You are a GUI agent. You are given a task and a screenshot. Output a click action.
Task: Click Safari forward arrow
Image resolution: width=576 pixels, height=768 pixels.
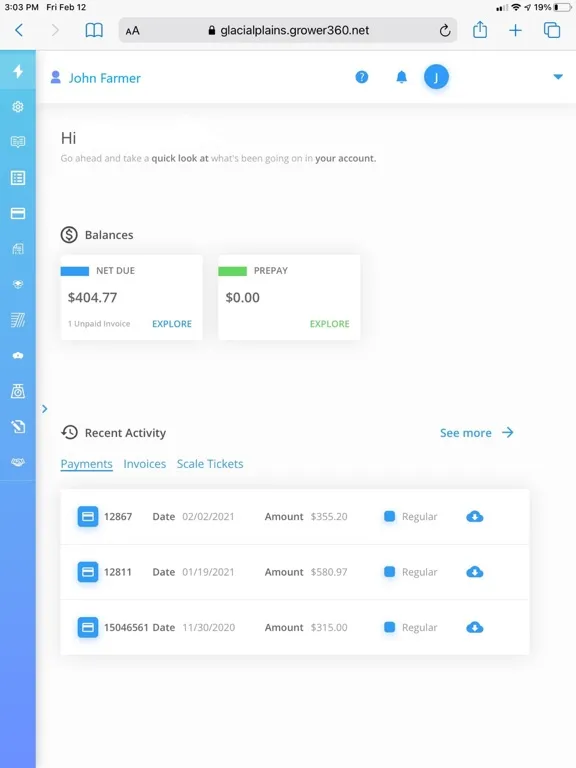tap(55, 30)
